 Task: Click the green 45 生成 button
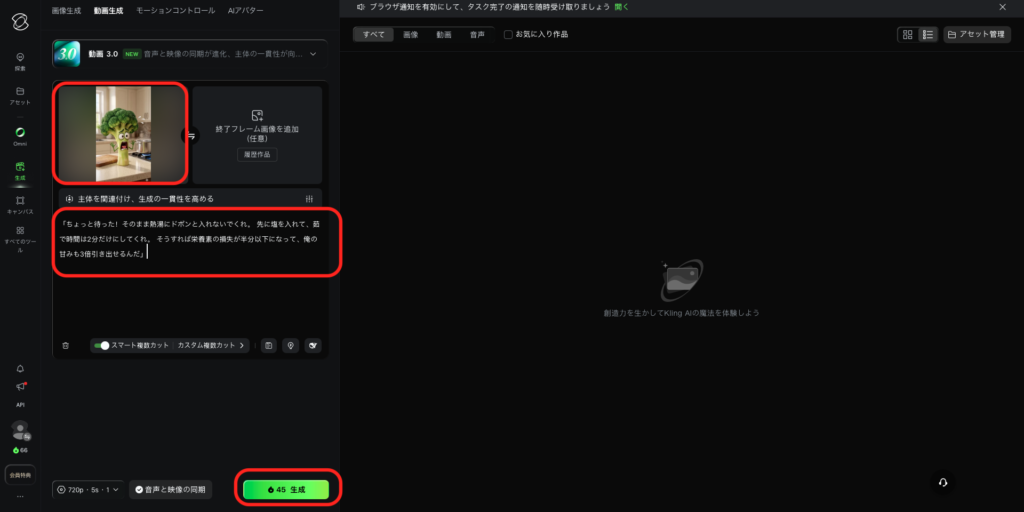286,489
